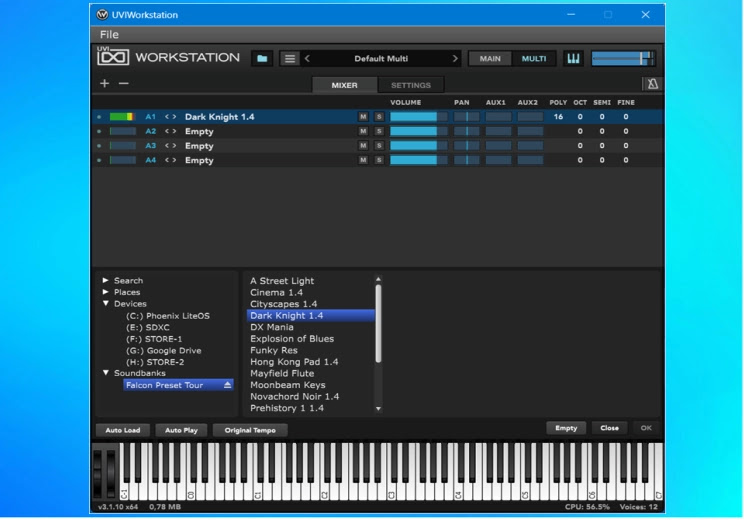Adjust volume slider for part A1

418,117
